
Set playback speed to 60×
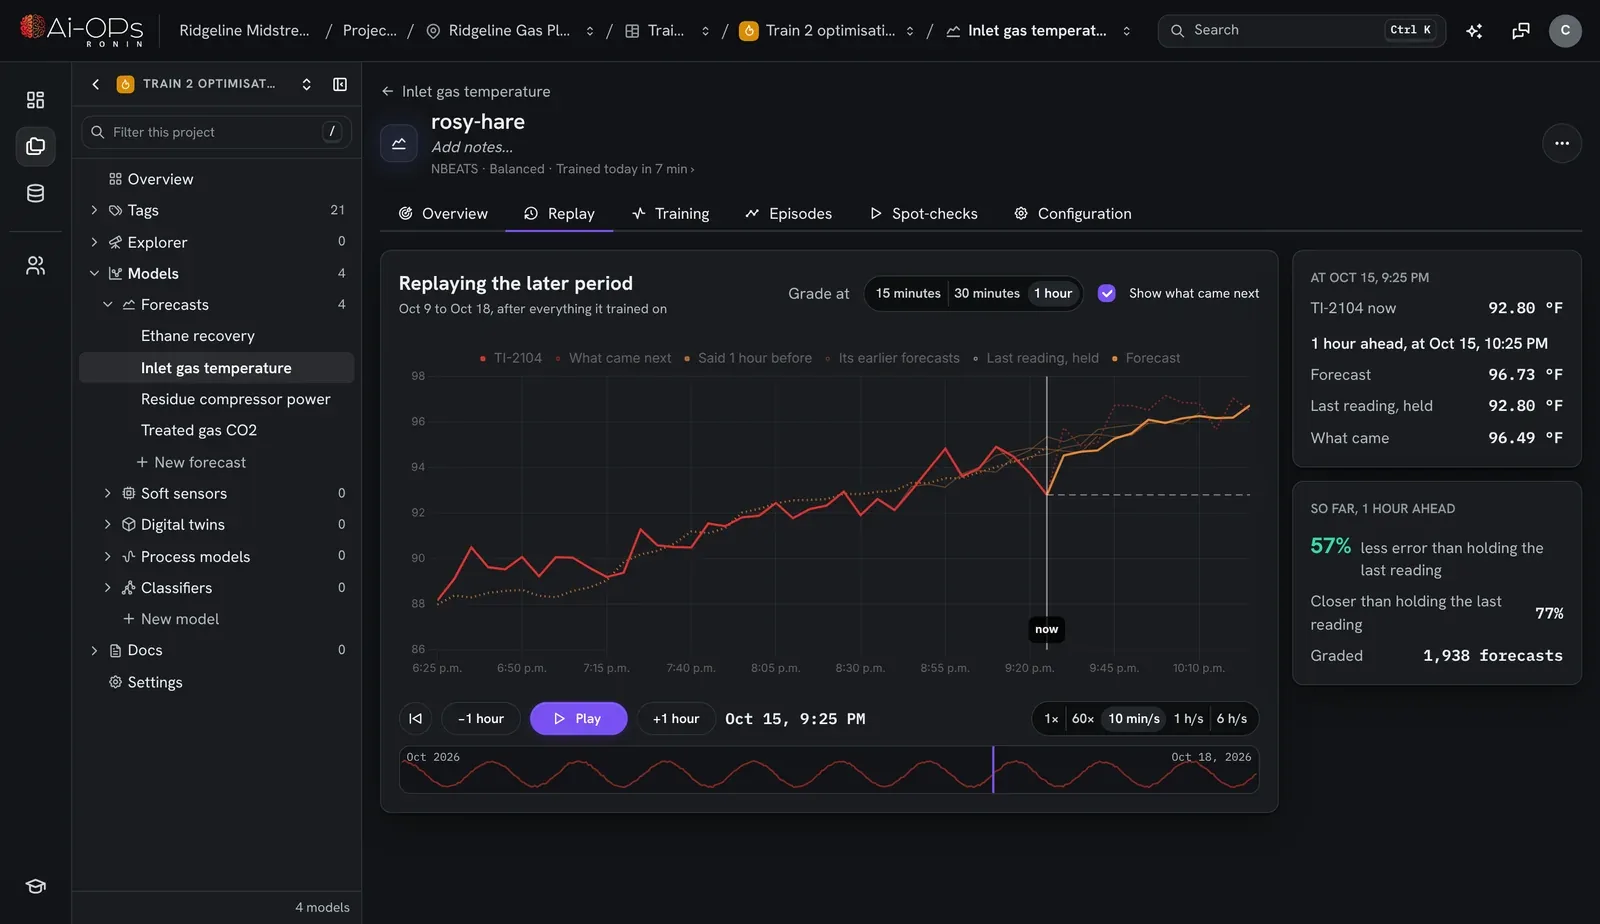click(1083, 718)
